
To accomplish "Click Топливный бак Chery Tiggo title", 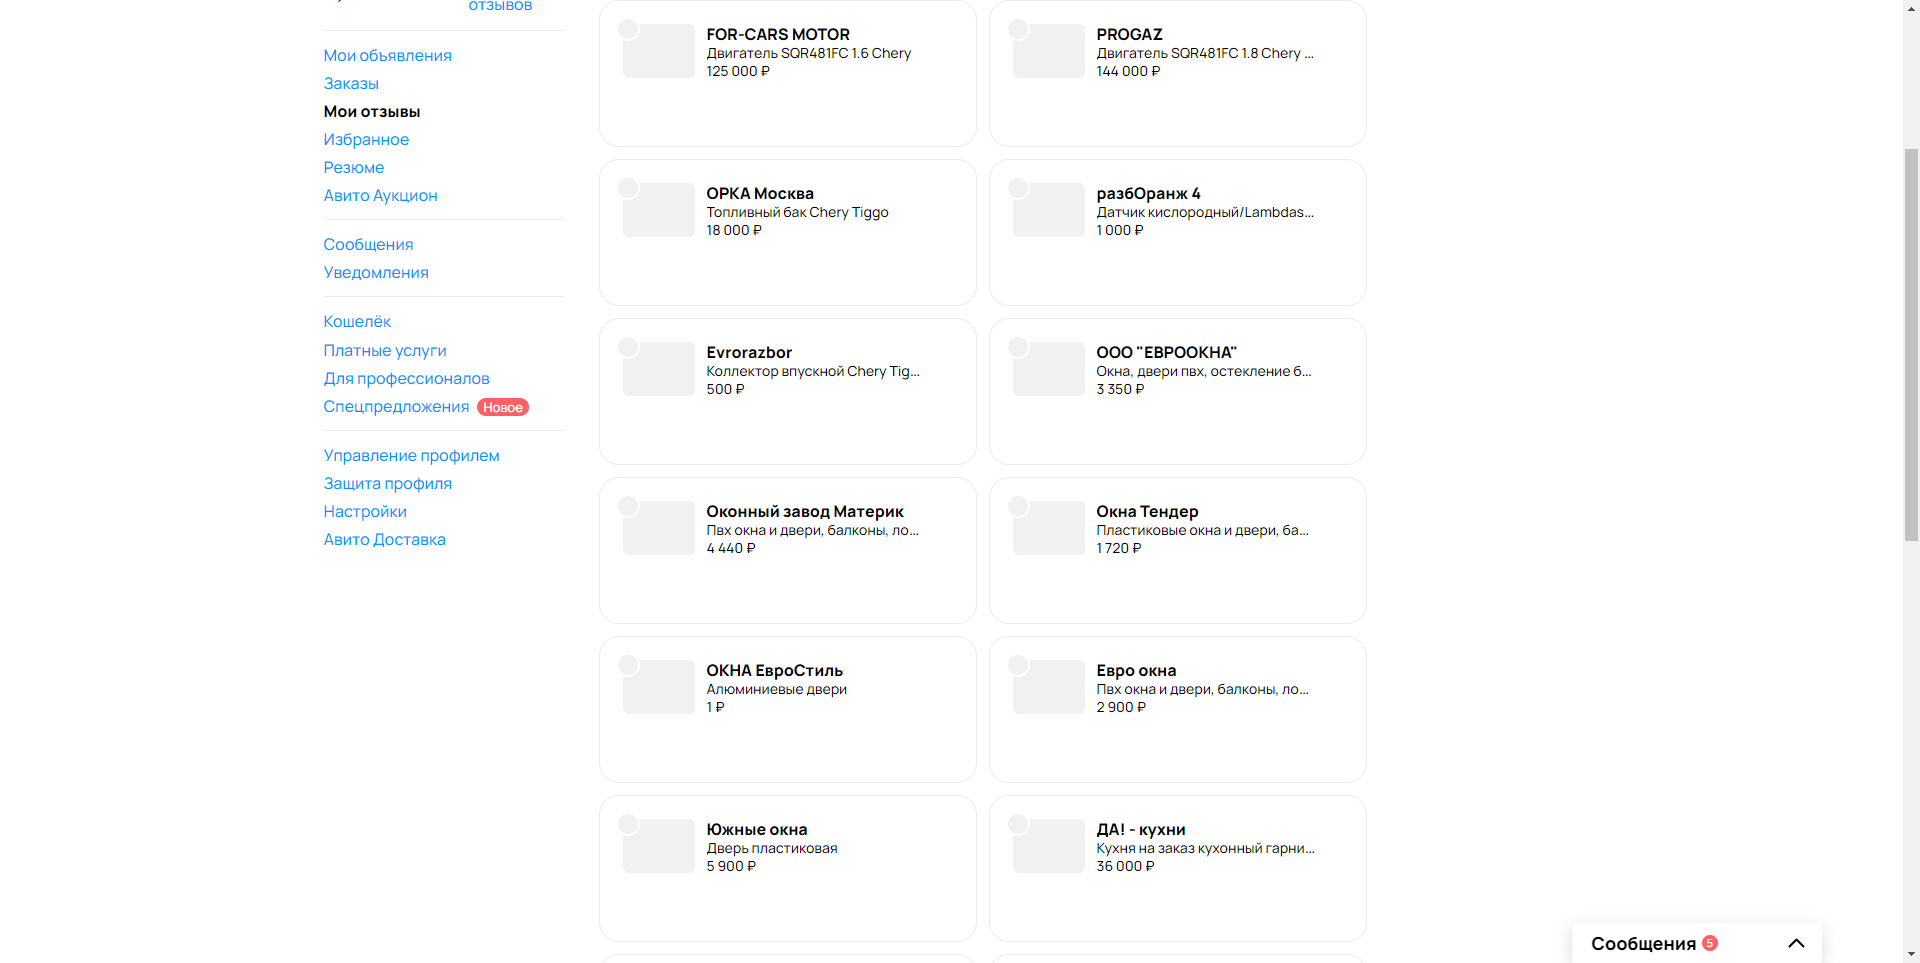I will (x=797, y=212).
